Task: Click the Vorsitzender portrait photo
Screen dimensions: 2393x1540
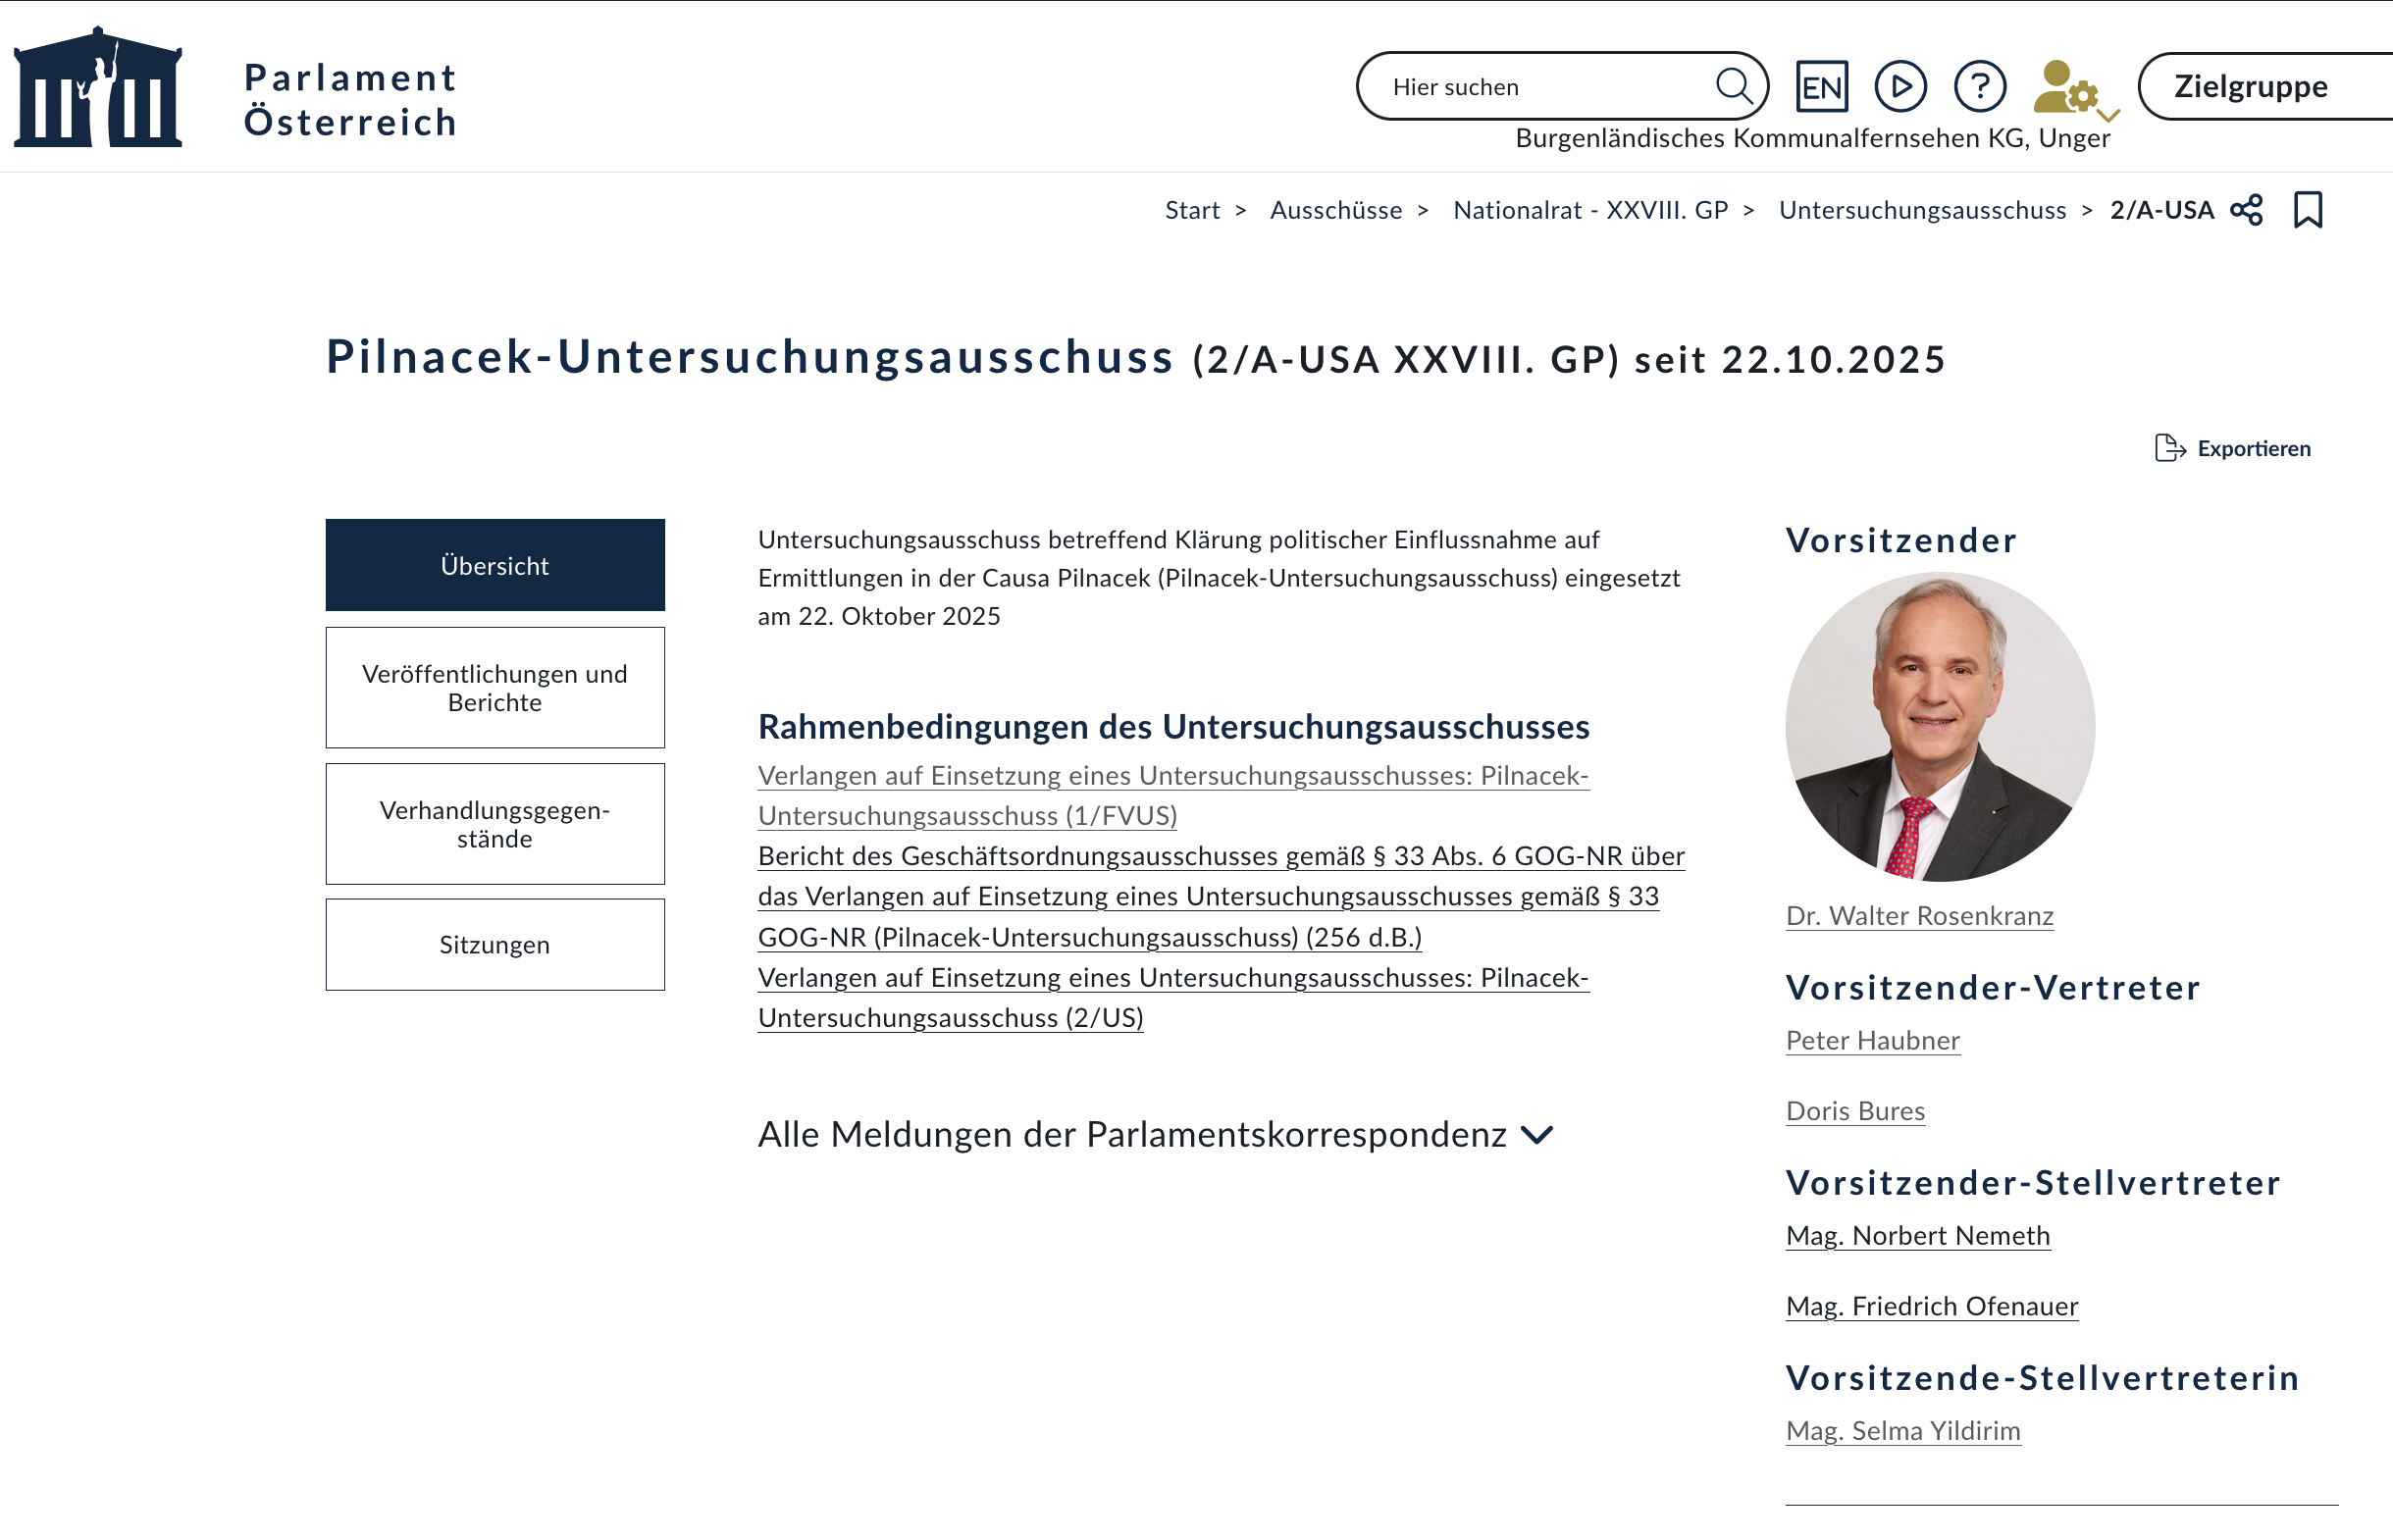Action: [x=1939, y=727]
